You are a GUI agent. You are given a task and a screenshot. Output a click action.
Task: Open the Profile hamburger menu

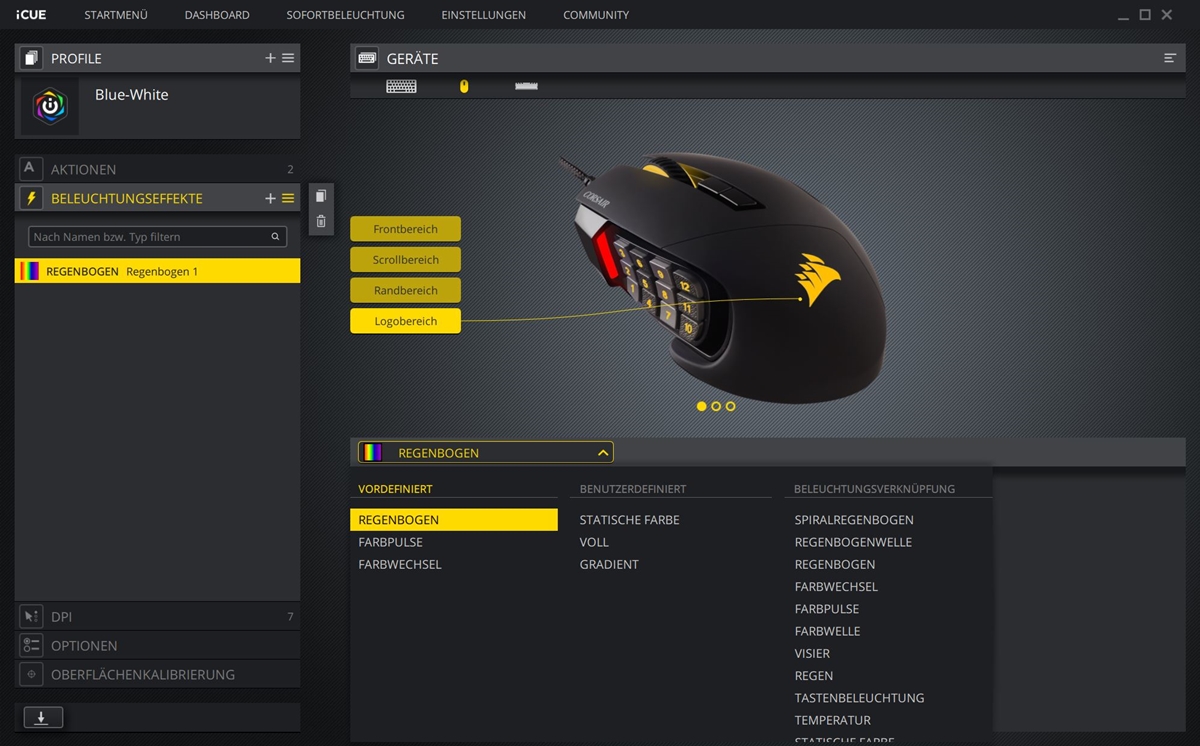[288, 58]
